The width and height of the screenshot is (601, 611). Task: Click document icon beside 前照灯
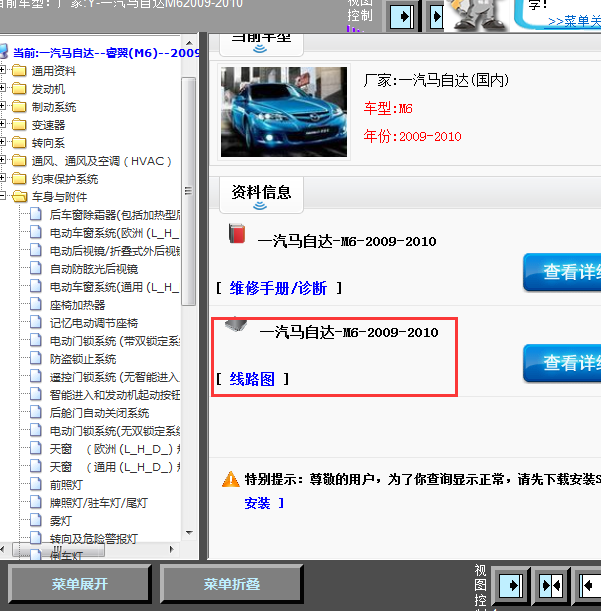36,484
